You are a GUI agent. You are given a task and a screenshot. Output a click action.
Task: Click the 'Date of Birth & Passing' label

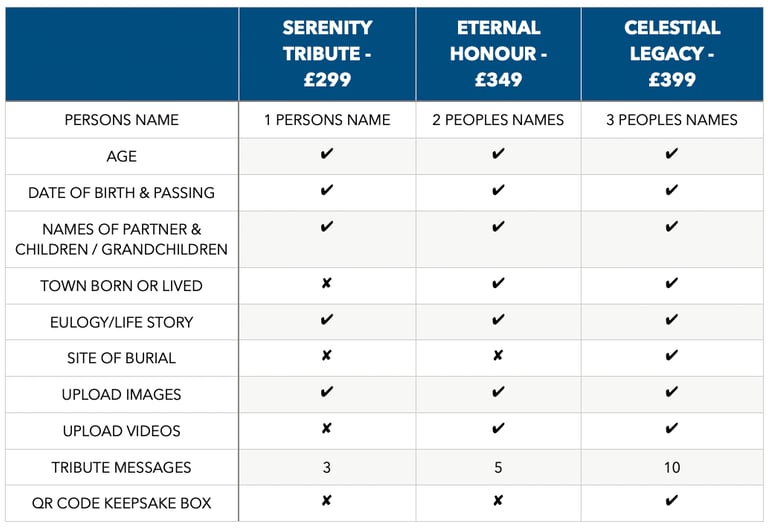point(121,193)
